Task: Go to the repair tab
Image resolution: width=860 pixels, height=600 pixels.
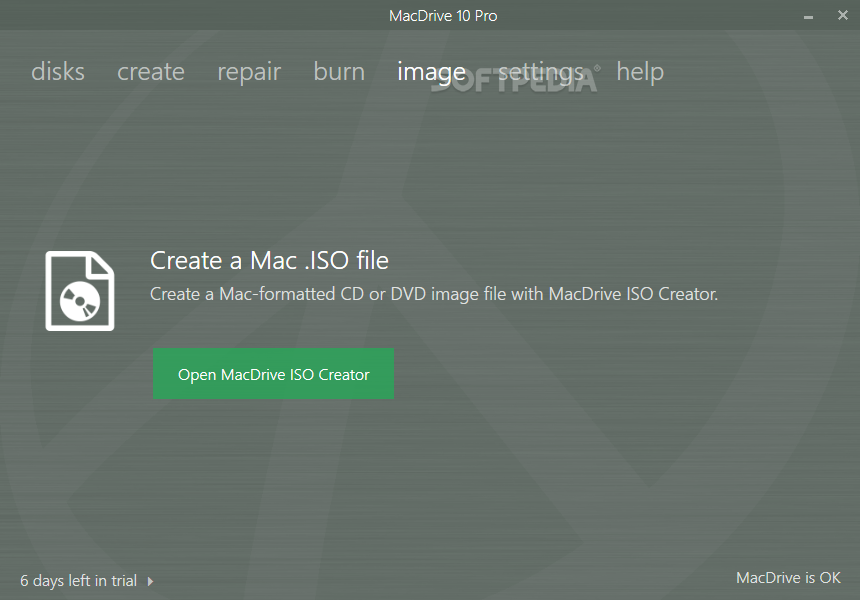Action: [x=249, y=73]
